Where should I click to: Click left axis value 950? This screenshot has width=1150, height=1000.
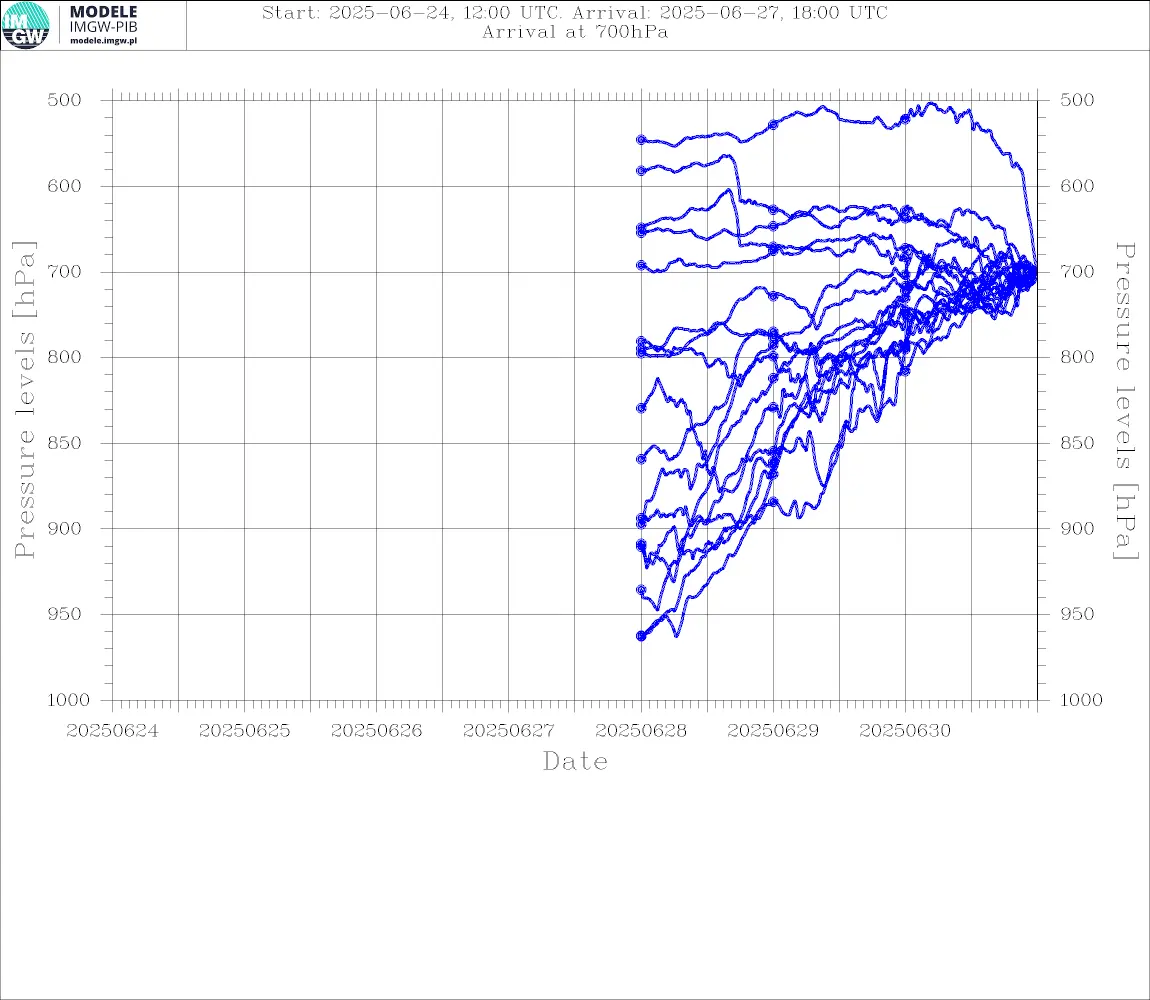[x=65, y=613]
